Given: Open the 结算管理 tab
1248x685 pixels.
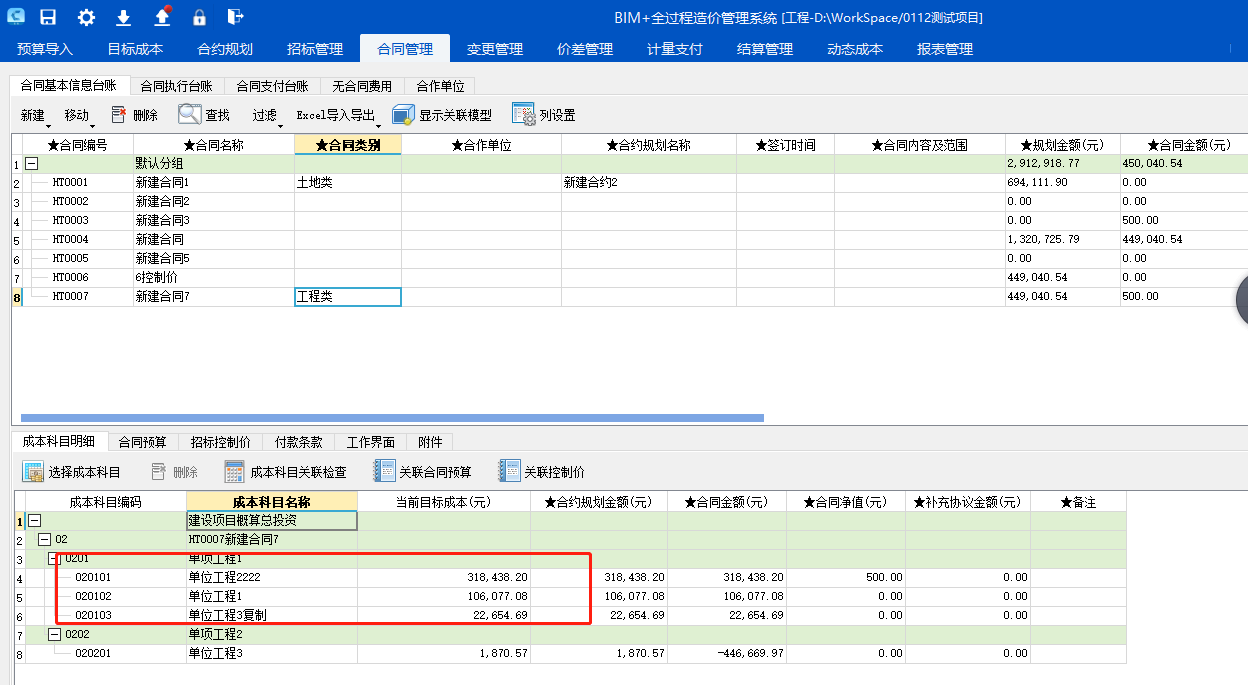Looking at the screenshot, I should click(765, 49).
